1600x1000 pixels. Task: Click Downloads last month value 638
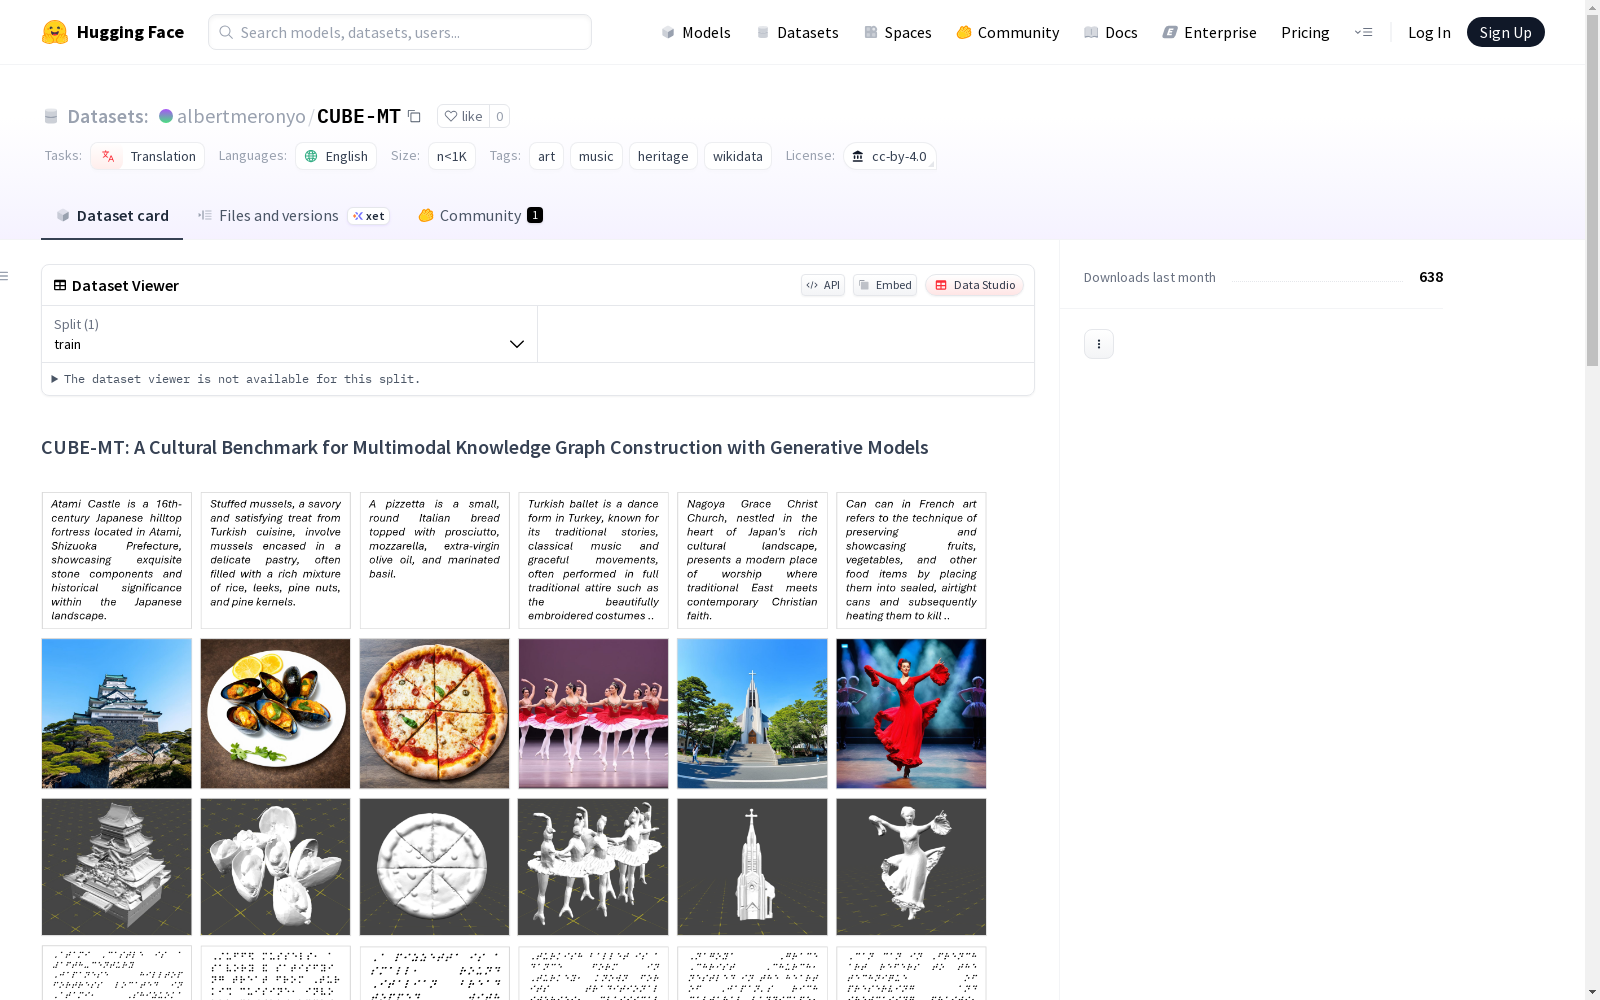1431,277
